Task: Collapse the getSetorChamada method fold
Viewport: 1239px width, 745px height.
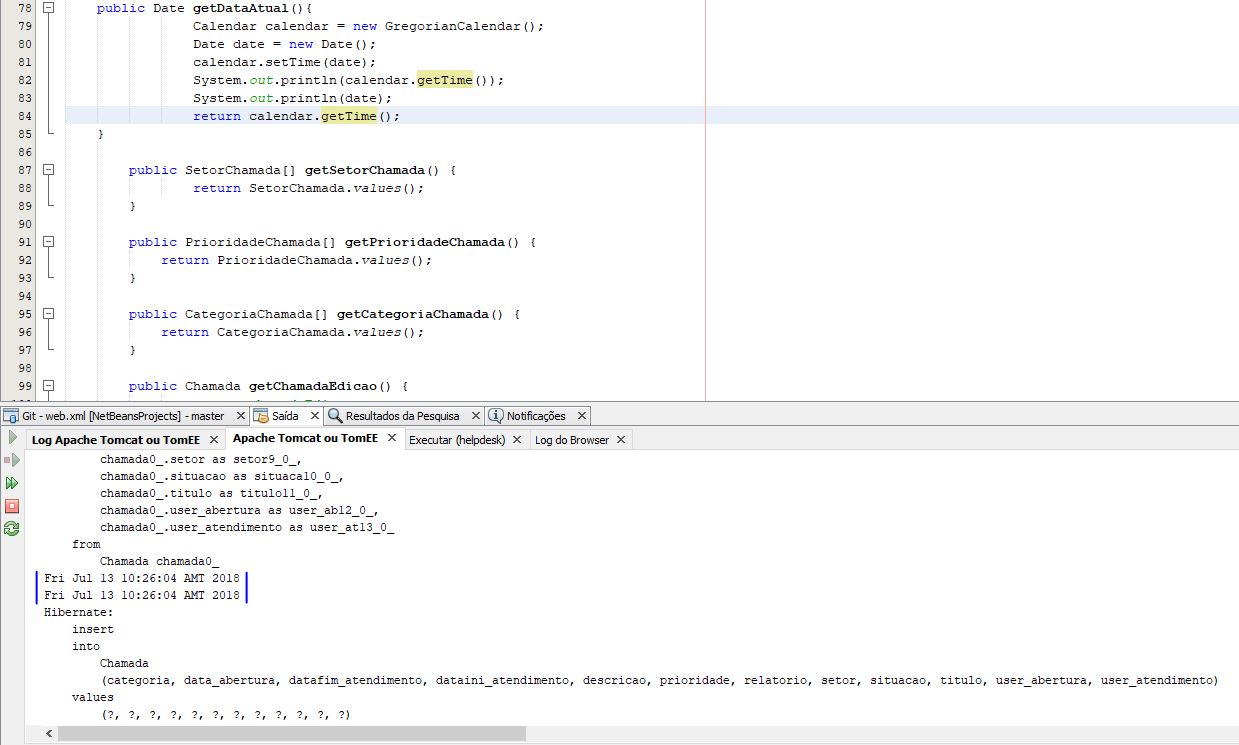Action: pyautogui.click(x=48, y=170)
